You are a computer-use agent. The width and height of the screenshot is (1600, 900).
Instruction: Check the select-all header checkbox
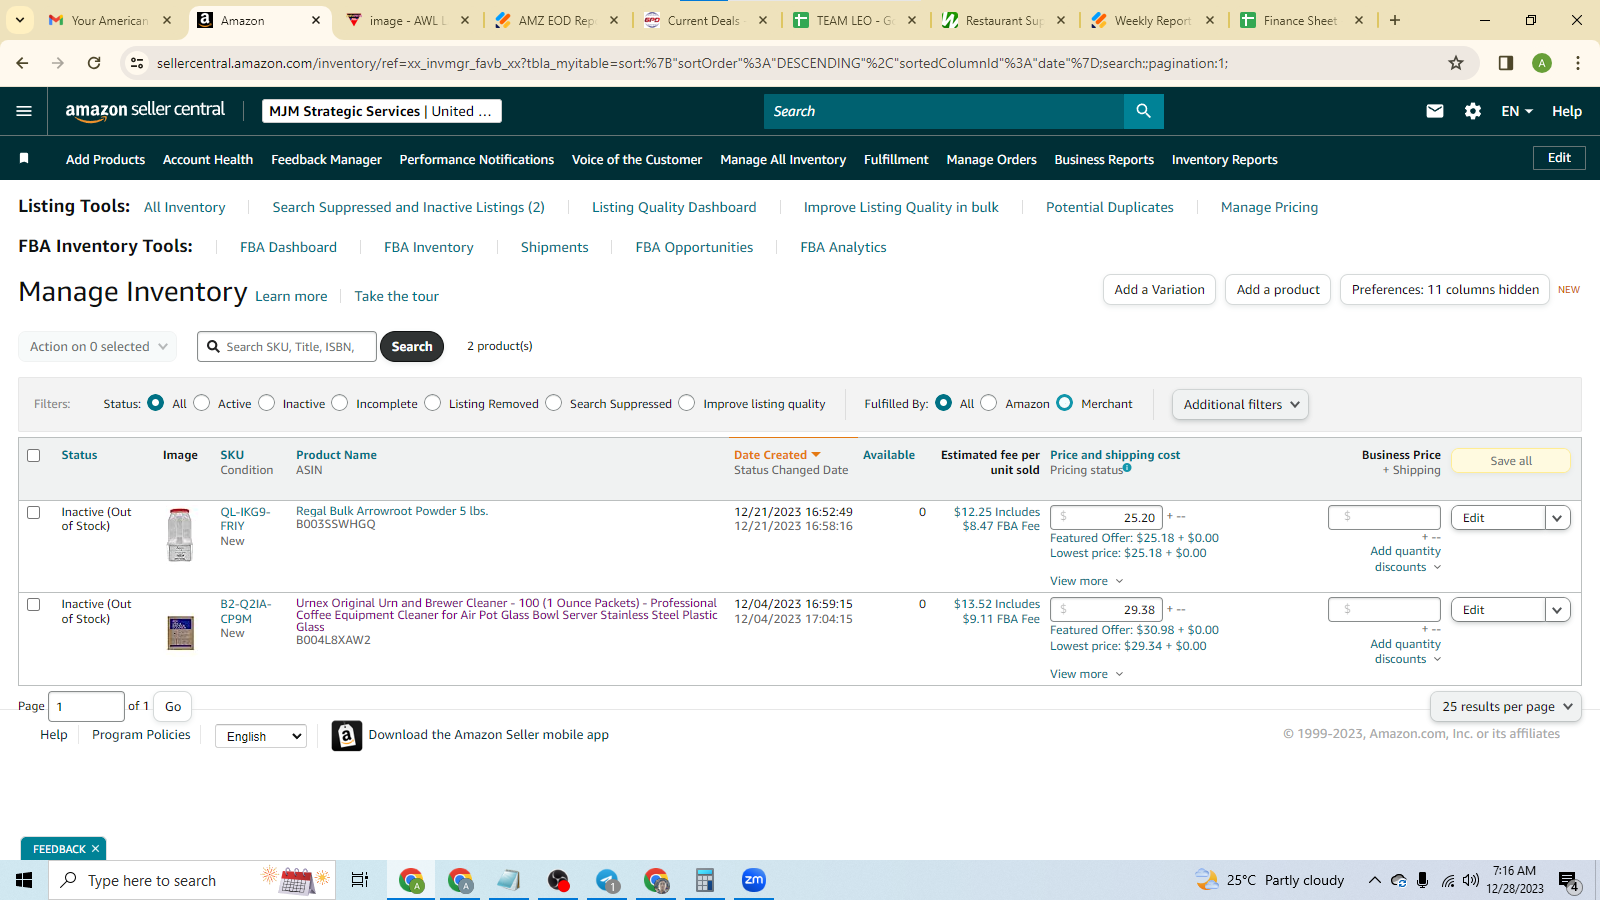tap(33, 455)
